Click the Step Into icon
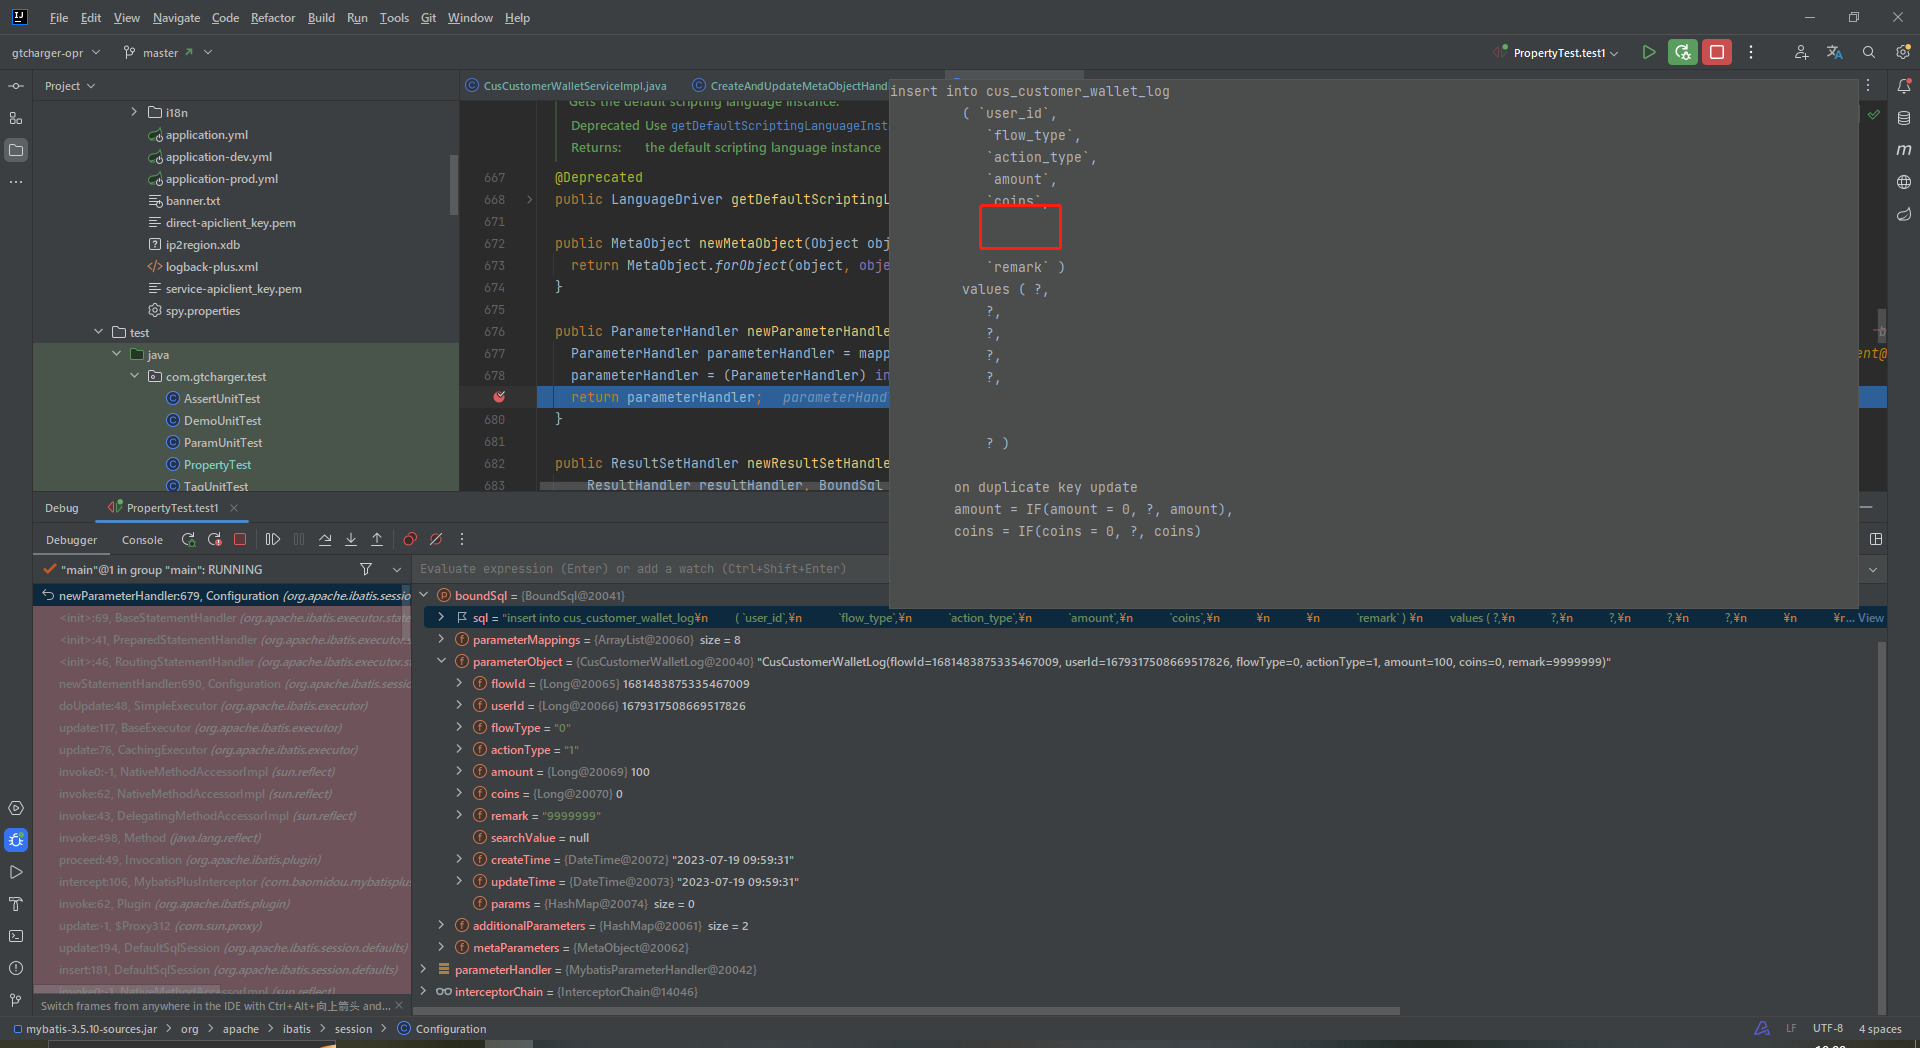The height and width of the screenshot is (1048, 1920). 351,540
